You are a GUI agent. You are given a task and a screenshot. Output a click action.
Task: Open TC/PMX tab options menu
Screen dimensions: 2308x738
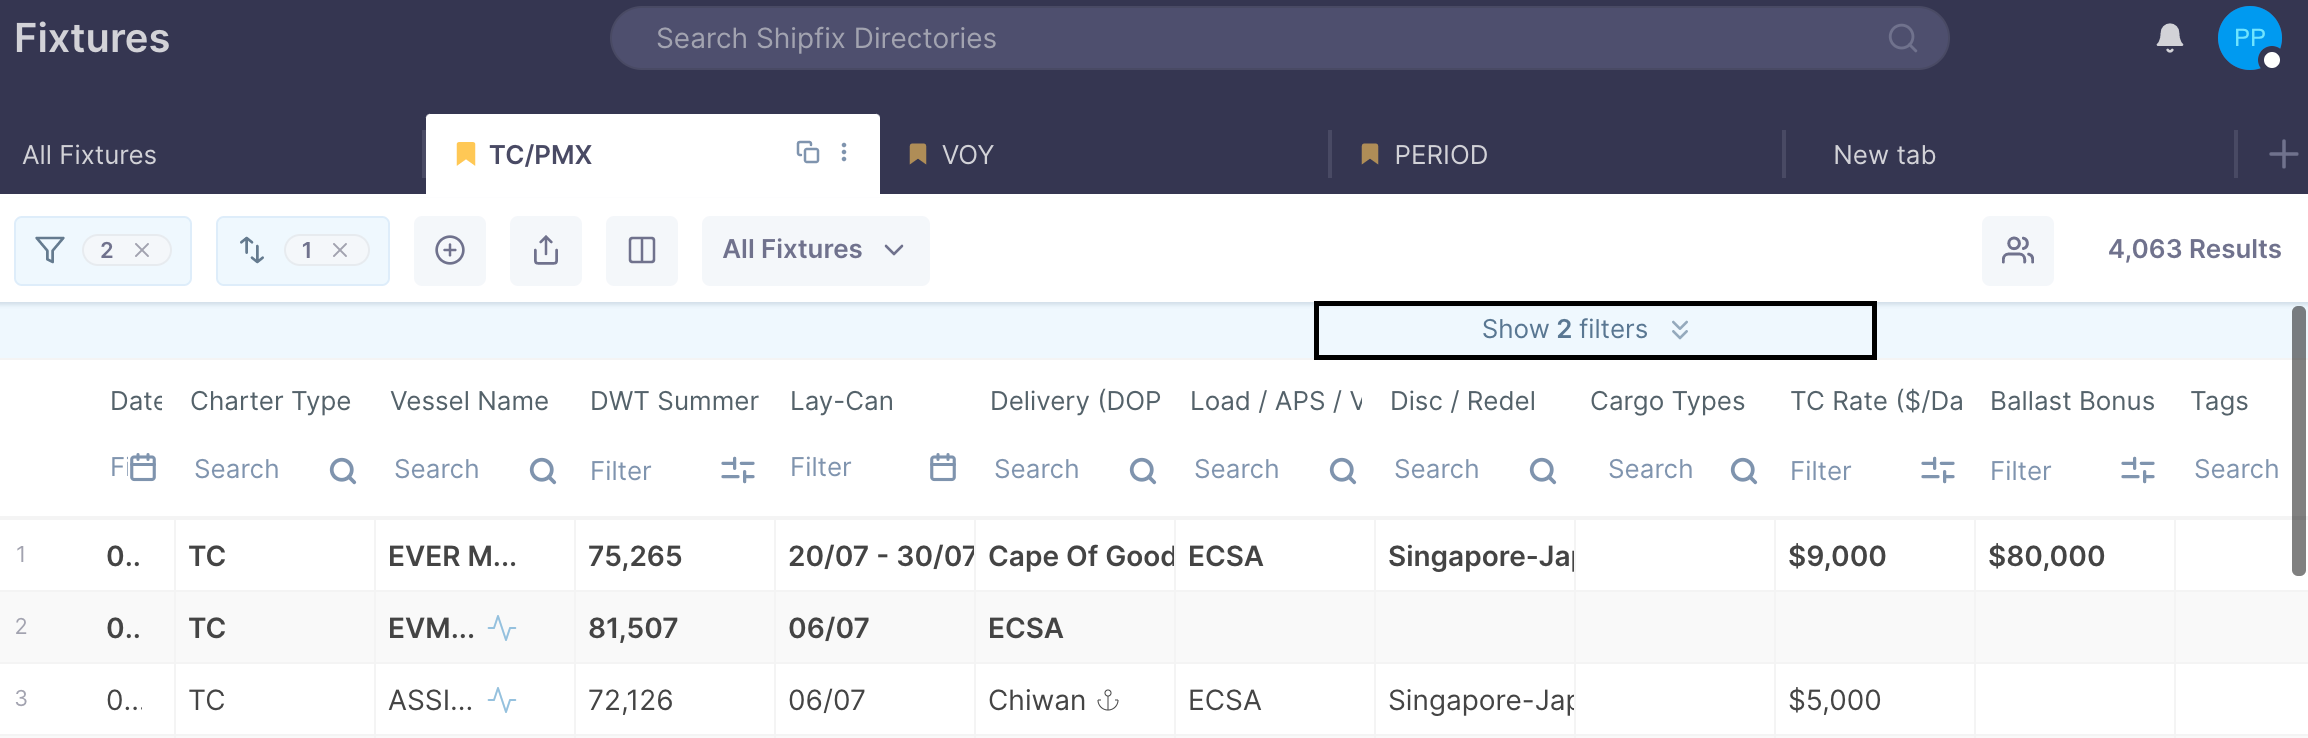pyautogui.click(x=844, y=152)
